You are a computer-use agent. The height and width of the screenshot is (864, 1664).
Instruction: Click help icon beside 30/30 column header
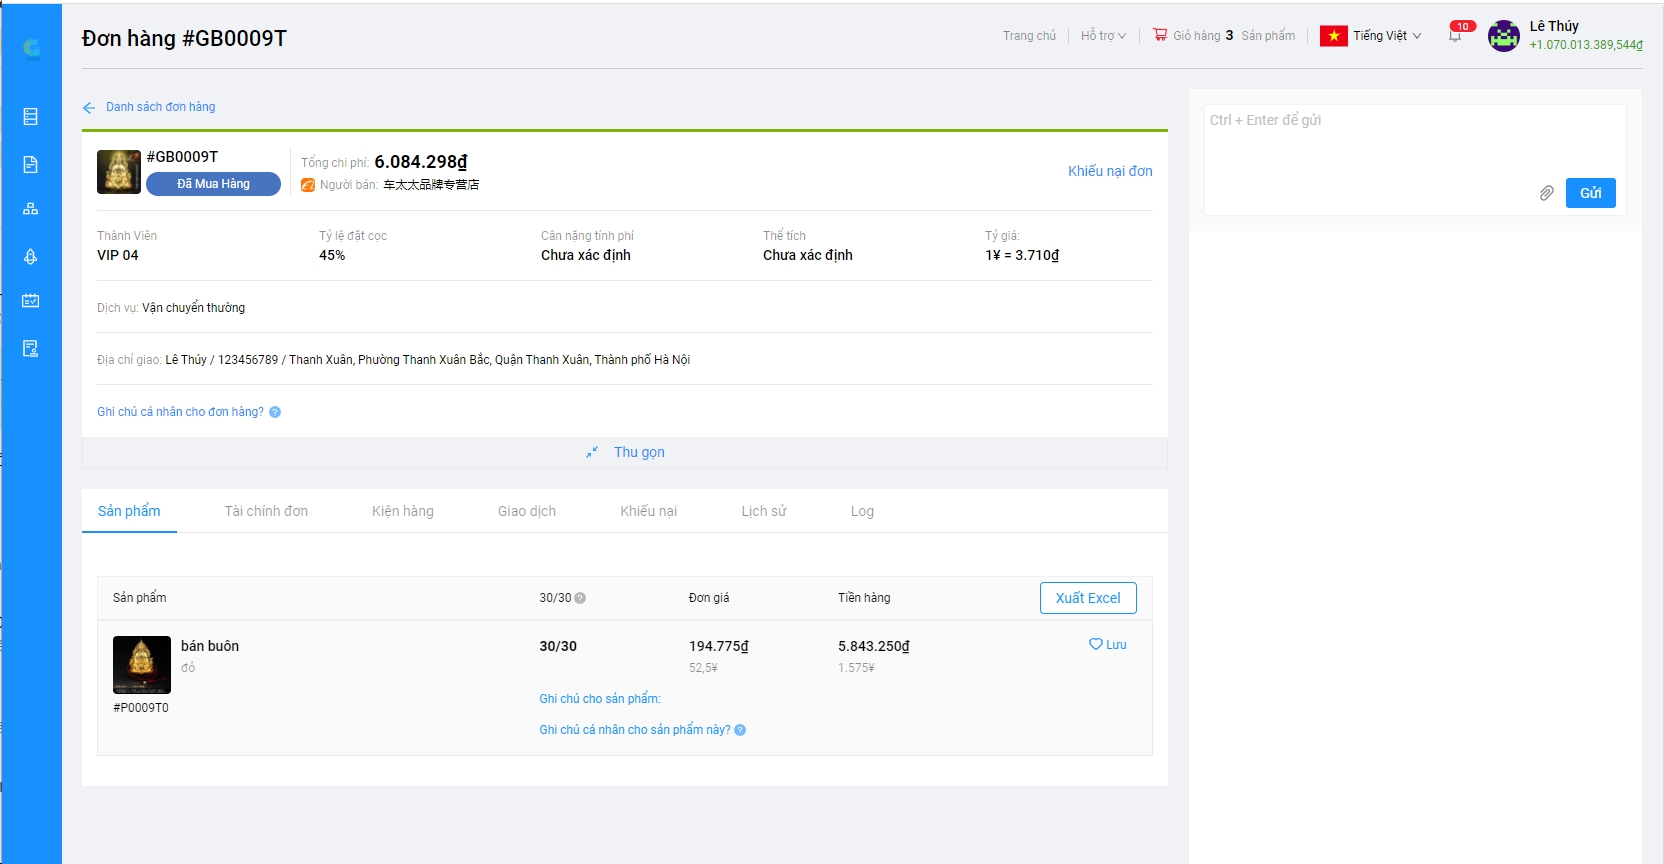580,598
